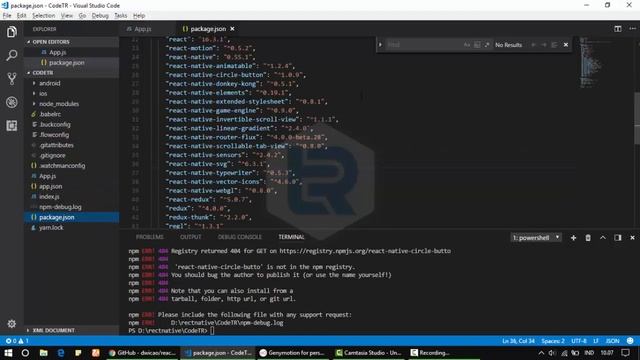Collapse the Open Editors section
Image resolution: width=640 pixels, height=360 pixels.
pos(71,42)
